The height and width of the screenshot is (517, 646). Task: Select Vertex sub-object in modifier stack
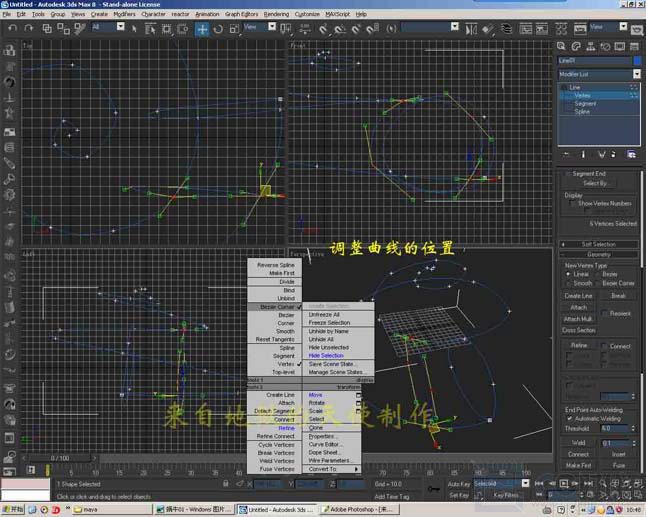click(x=582, y=95)
